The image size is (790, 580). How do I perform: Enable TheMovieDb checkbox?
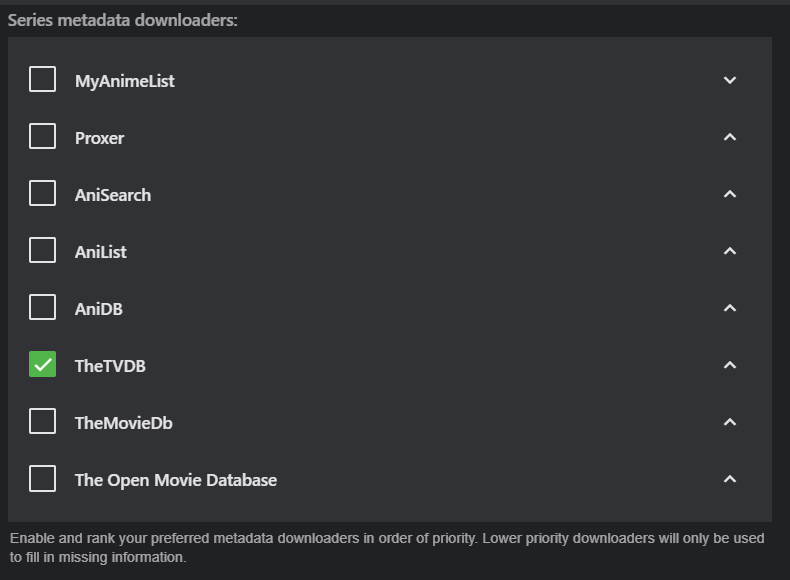click(42, 422)
